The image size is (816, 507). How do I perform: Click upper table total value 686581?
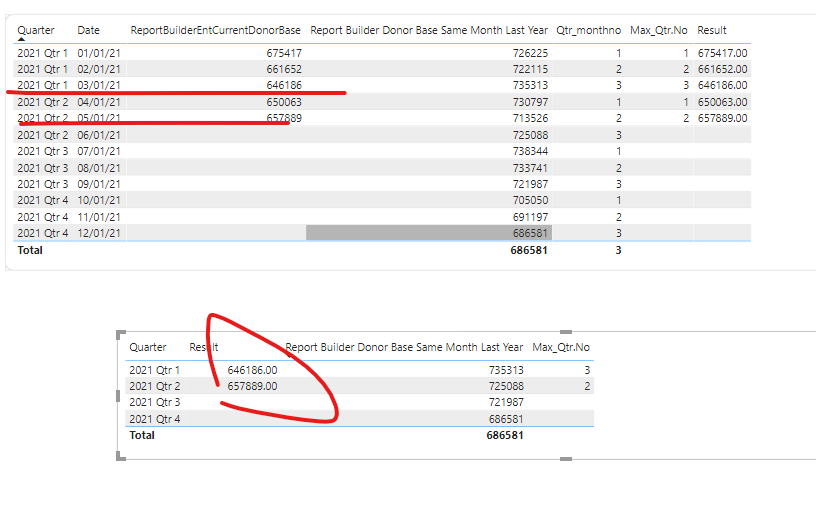click(529, 250)
